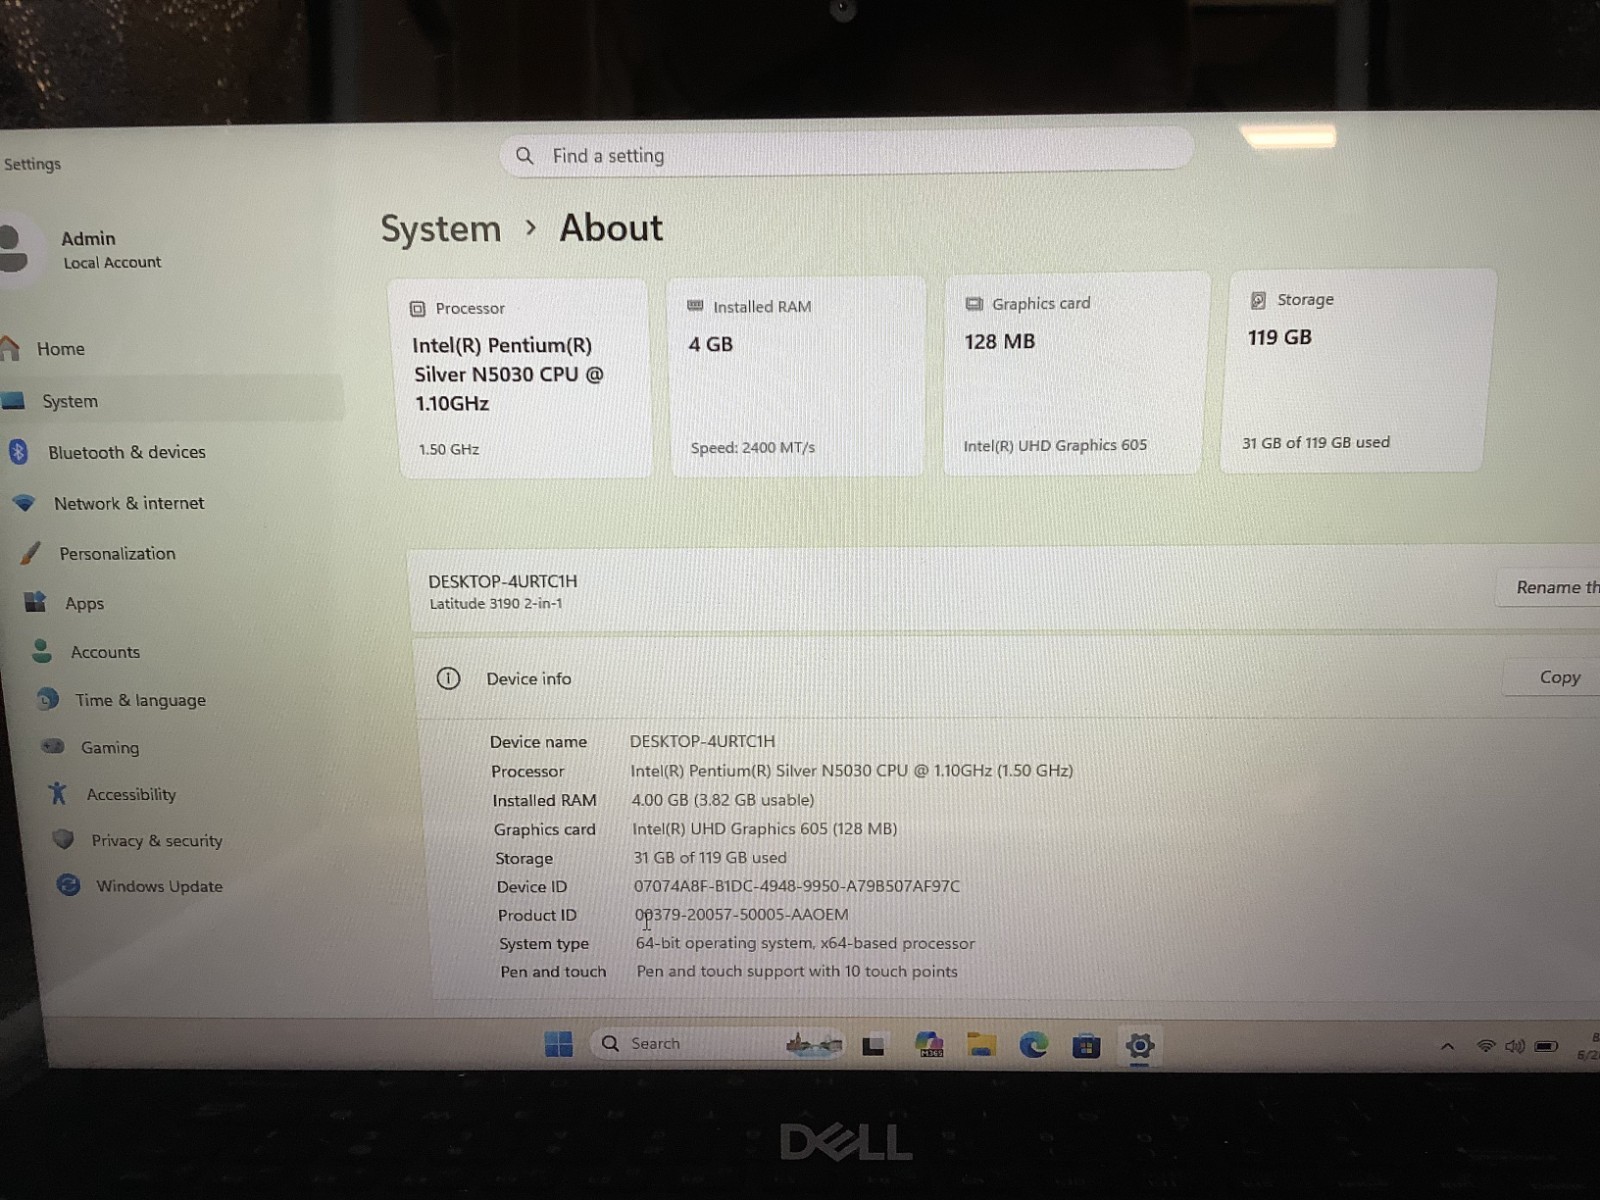
Task: Click 'Intel(R) UHD Graphics 605 (128 MB)' in Device info
Action: [765, 829]
